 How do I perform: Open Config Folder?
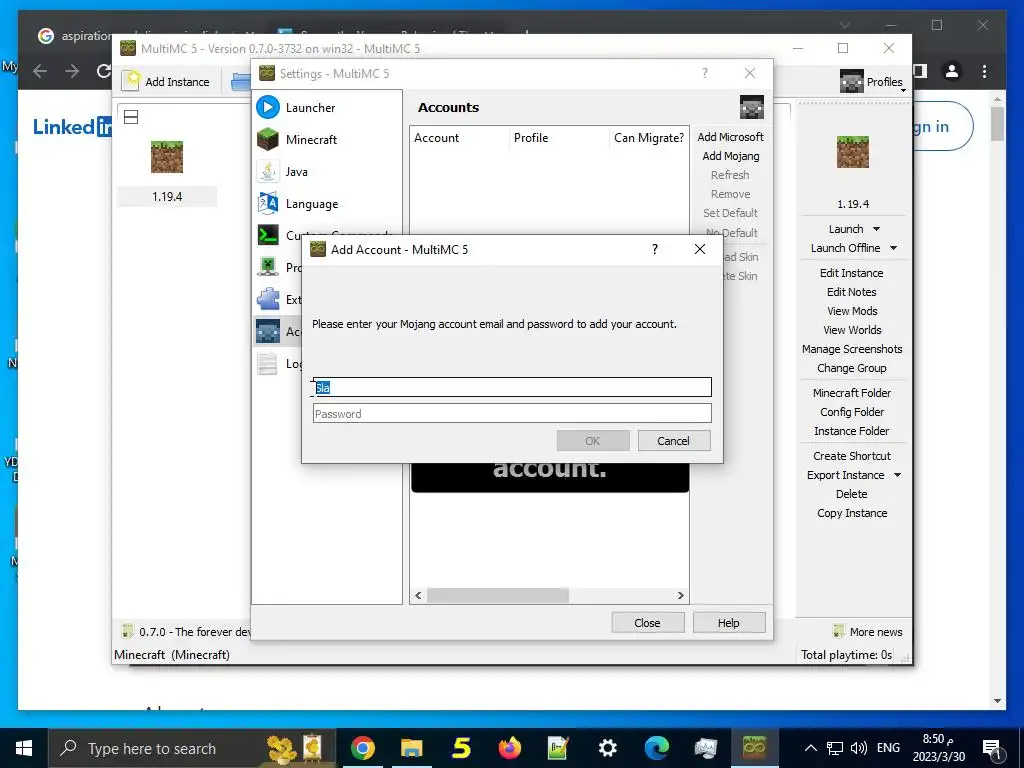click(851, 411)
